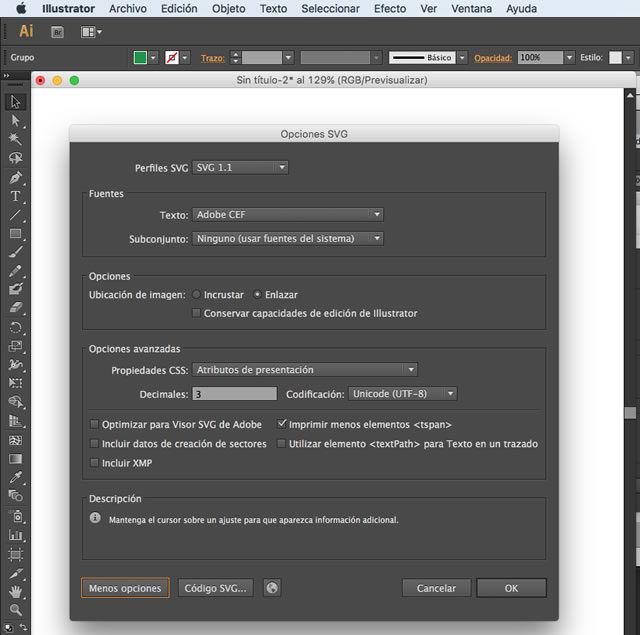Open the Perfiles SVG dropdown

pos(240,167)
